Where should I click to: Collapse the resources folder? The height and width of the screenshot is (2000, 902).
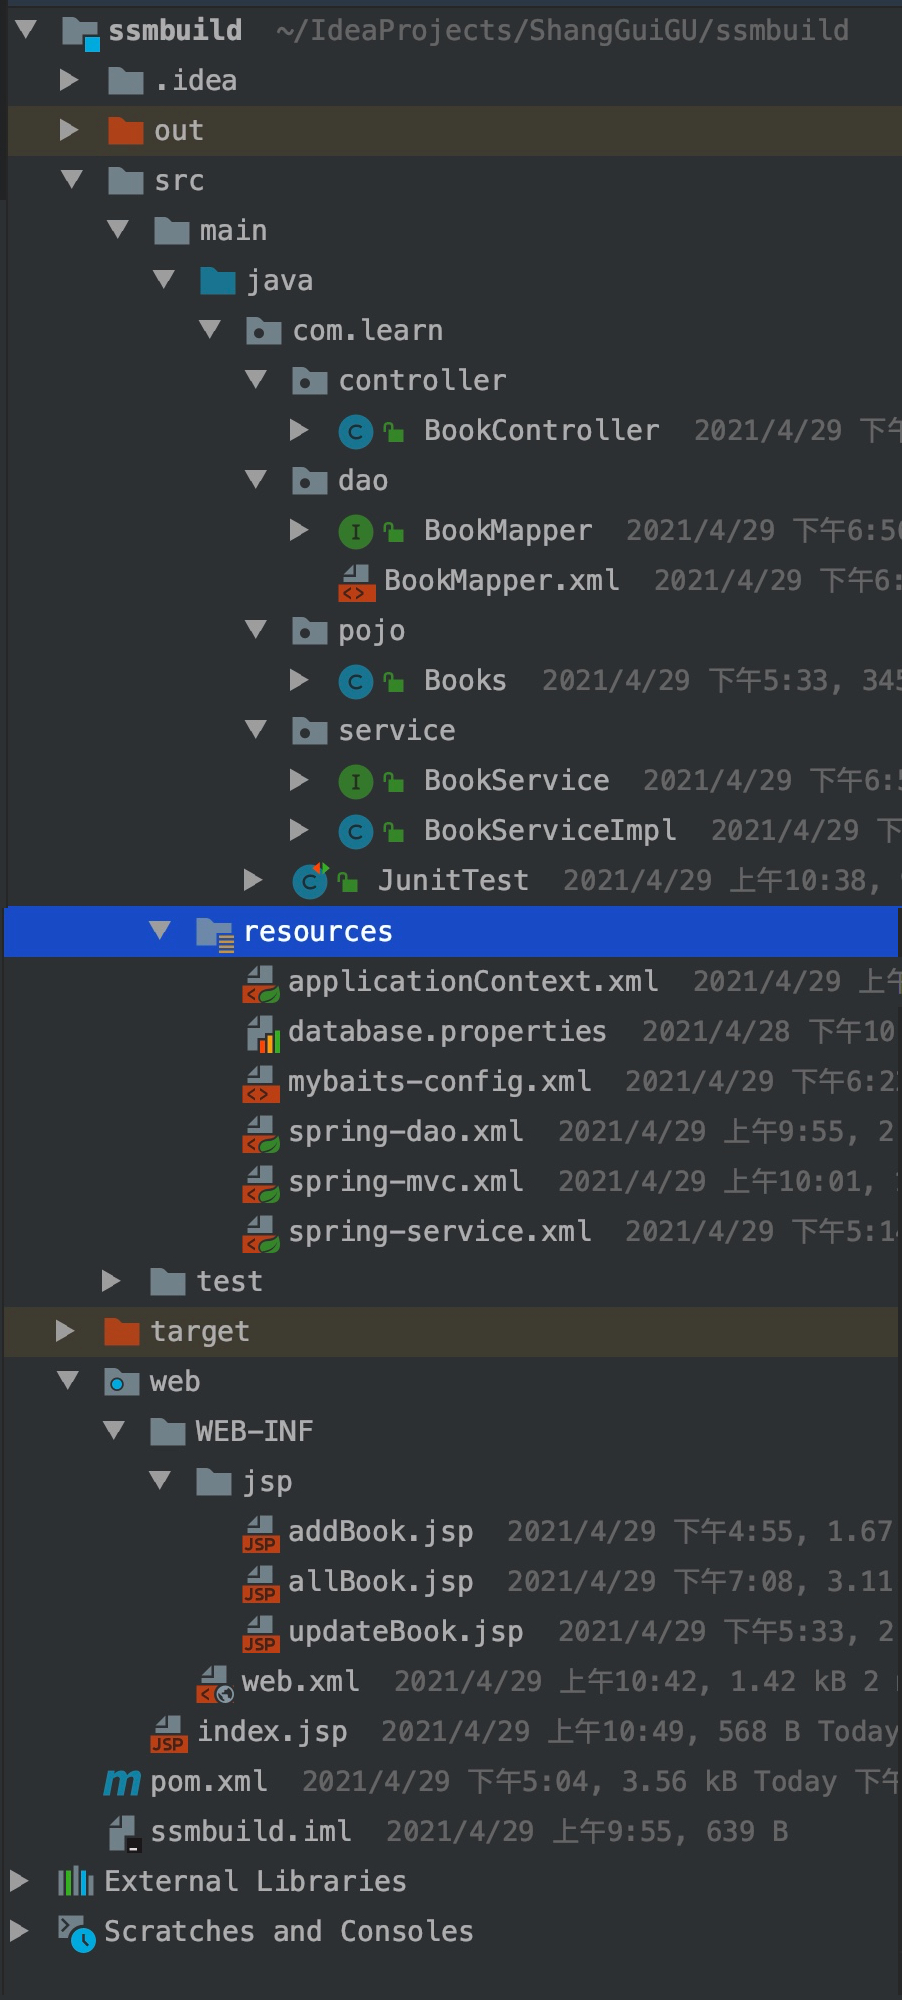(x=160, y=931)
